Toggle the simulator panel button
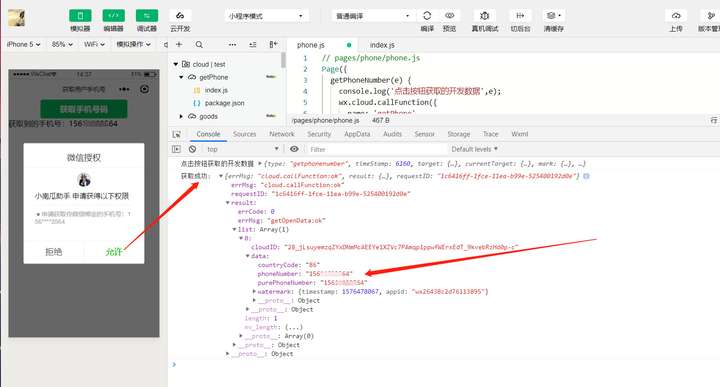720x387 pixels. pyautogui.click(x=80, y=16)
